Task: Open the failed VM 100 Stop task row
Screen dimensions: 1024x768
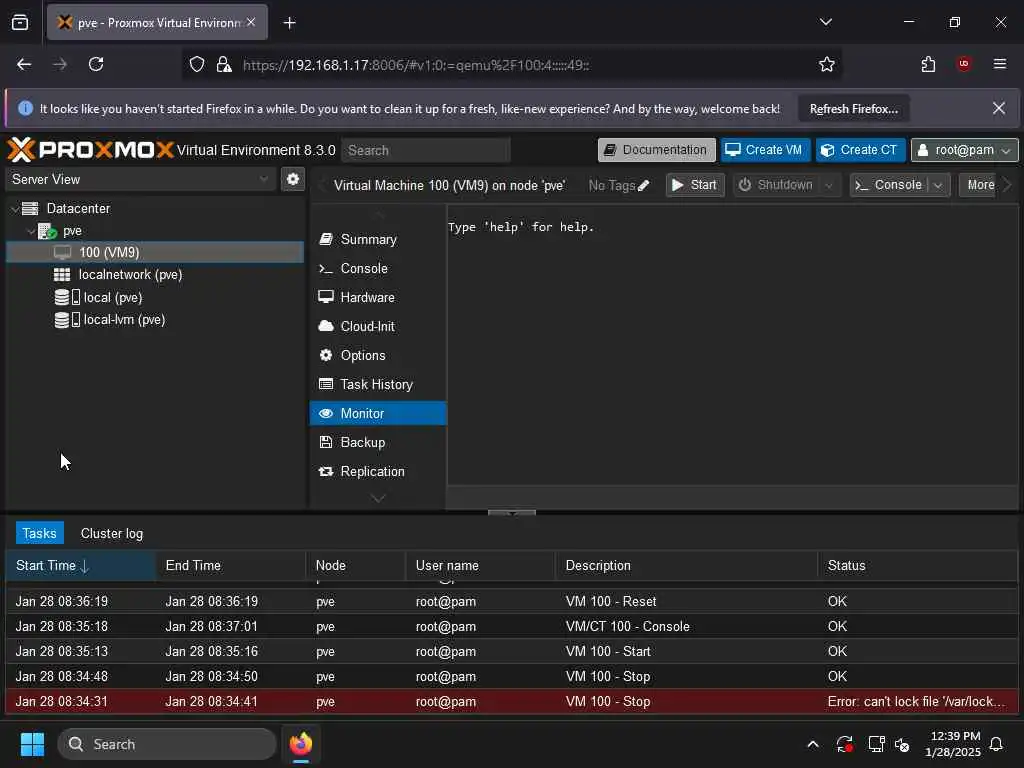Action: pos(511,702)
